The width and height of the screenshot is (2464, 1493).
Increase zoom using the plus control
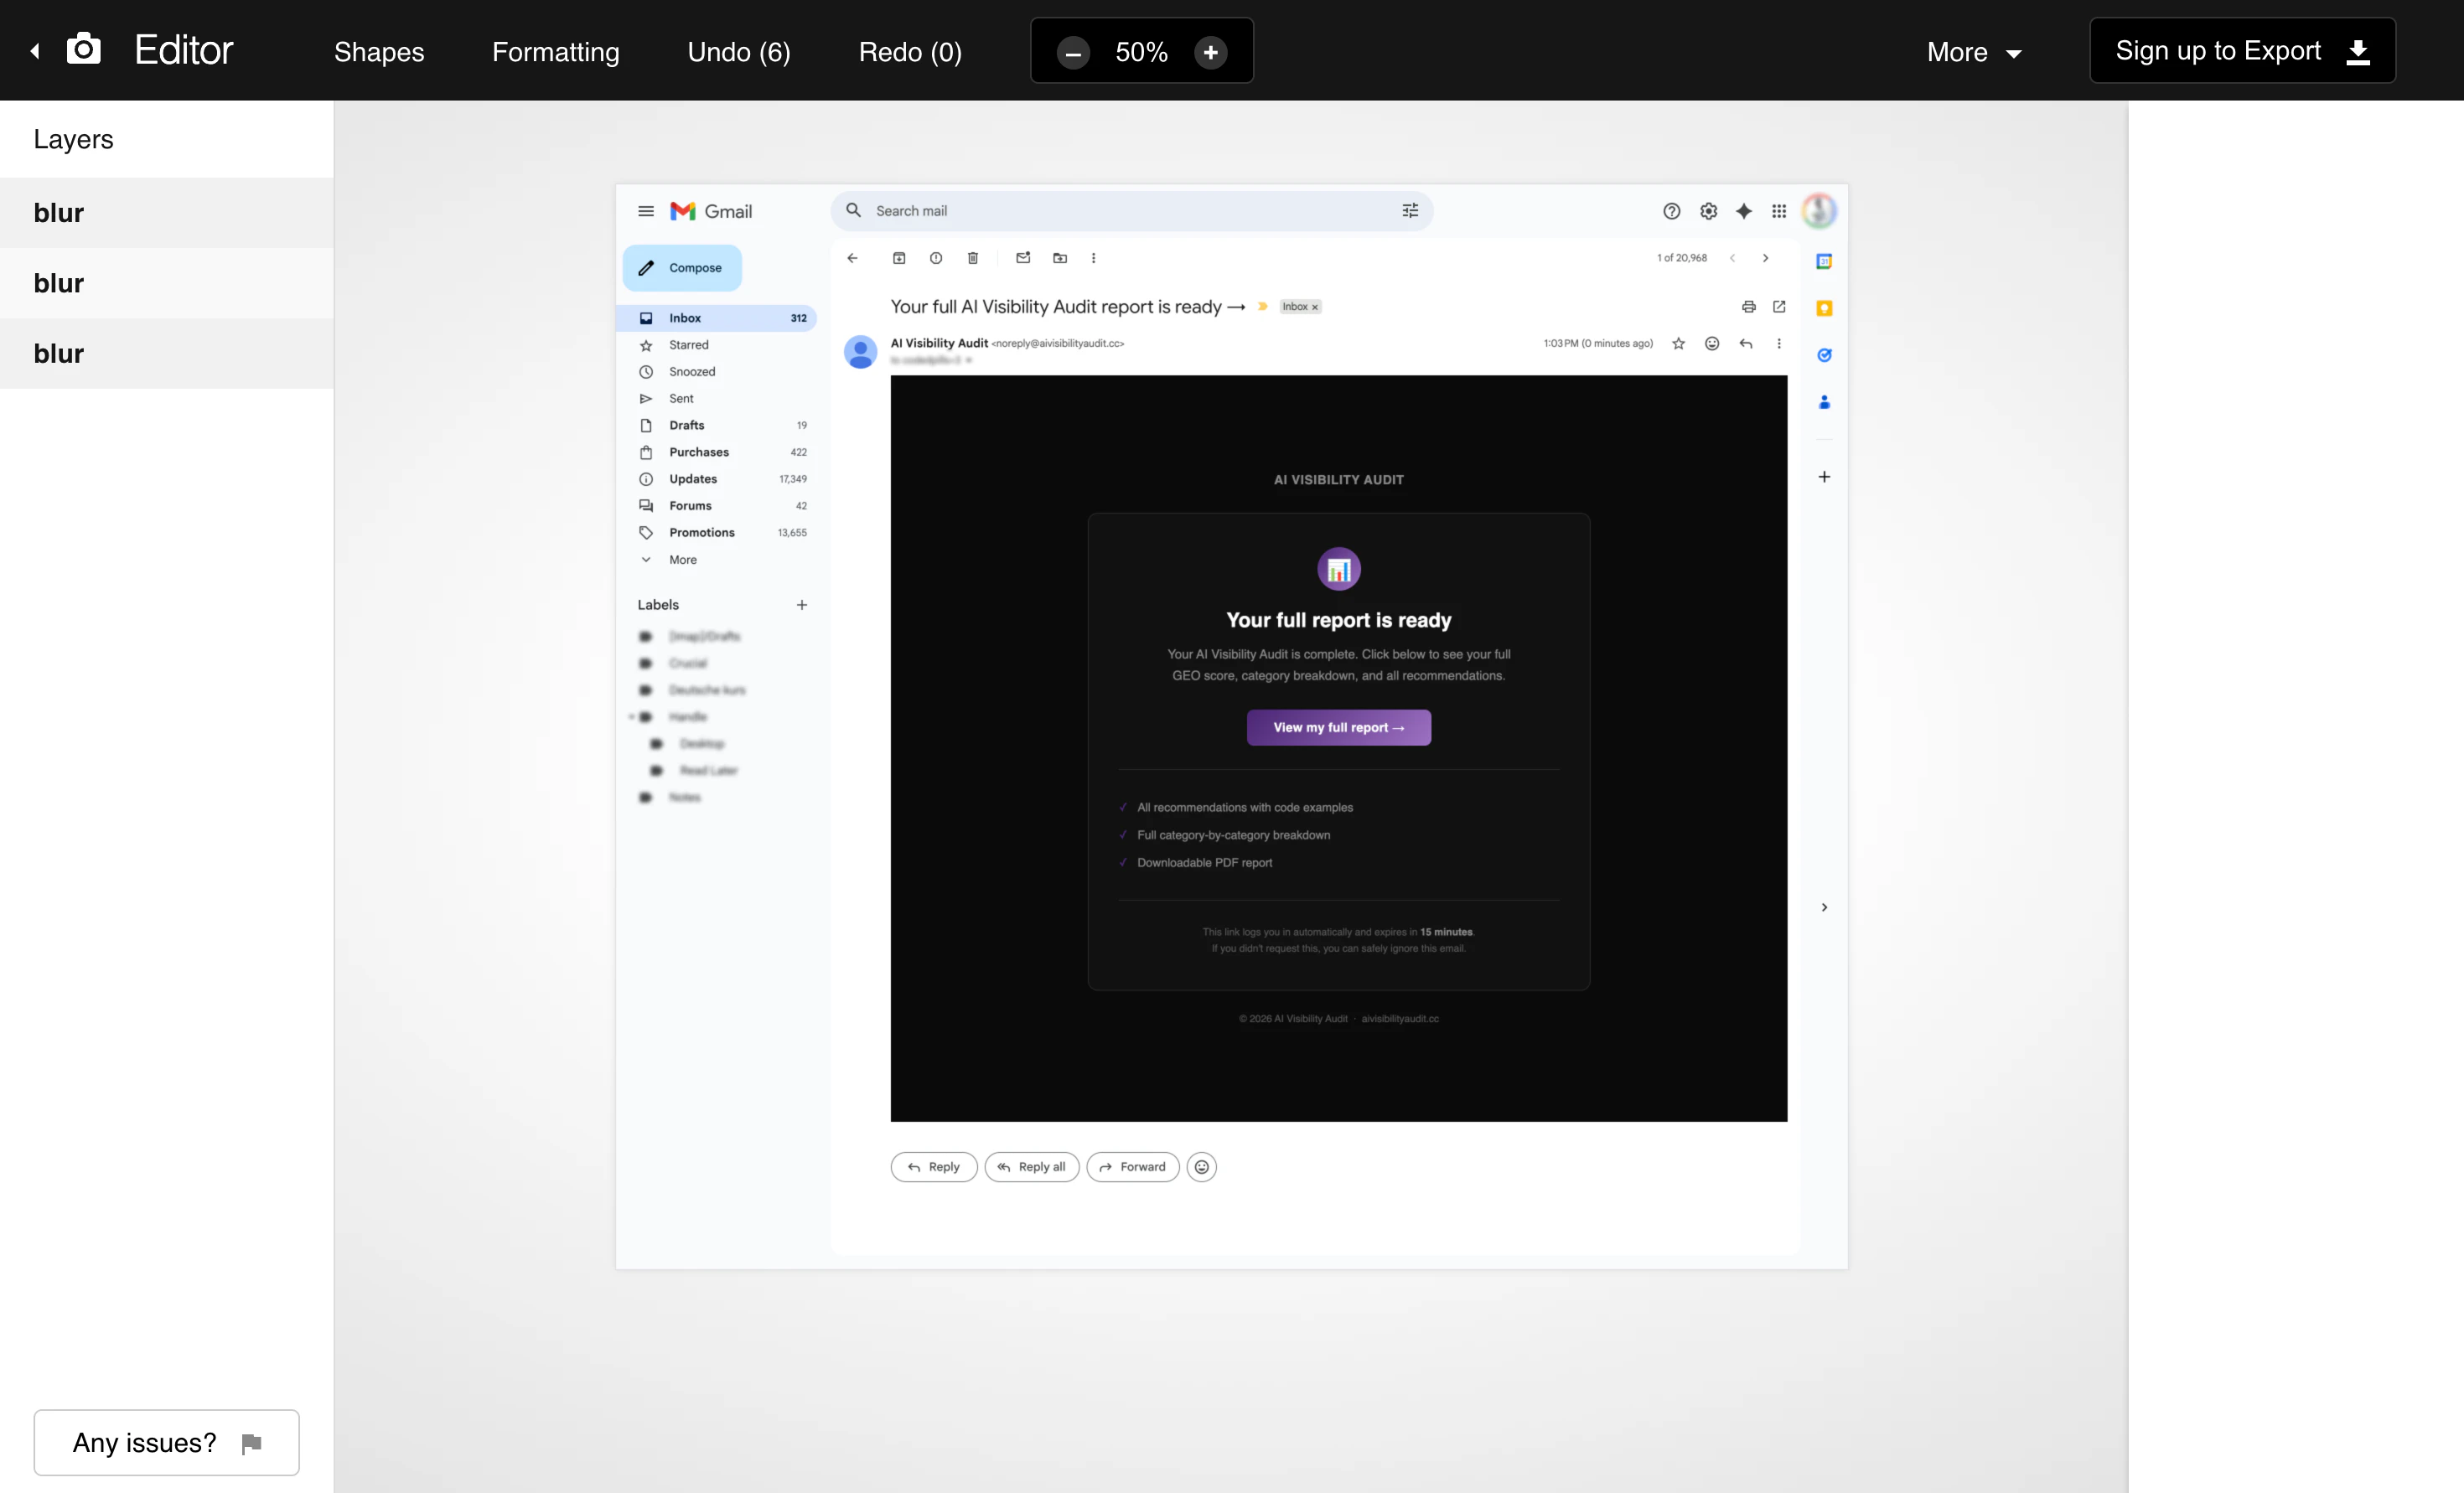[x=1210, y=52]
